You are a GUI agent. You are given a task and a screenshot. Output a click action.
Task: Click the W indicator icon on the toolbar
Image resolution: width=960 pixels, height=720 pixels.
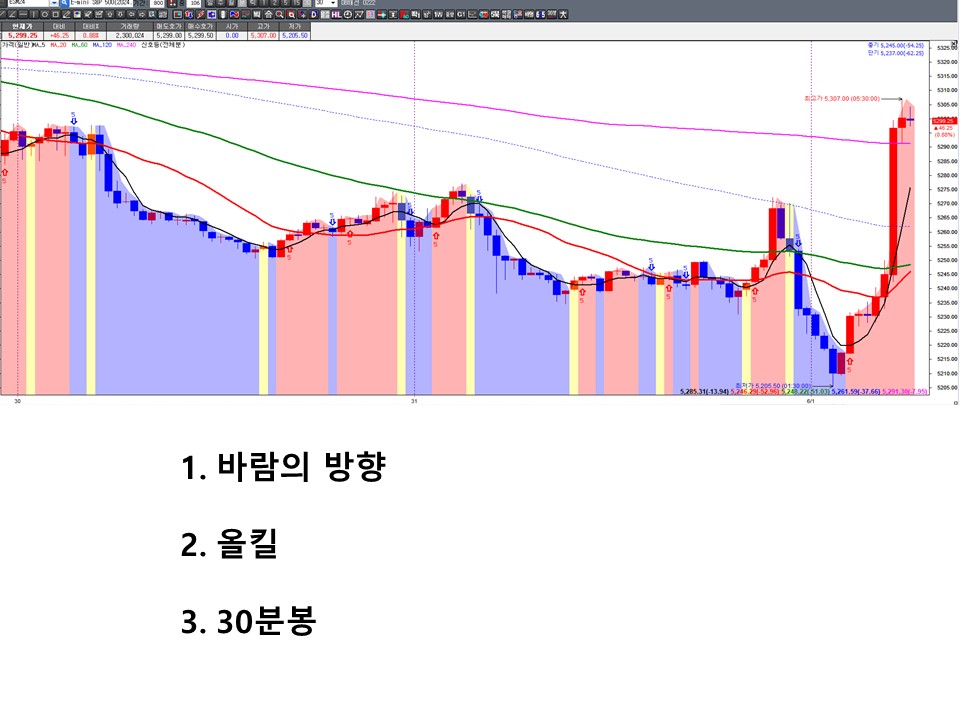(x=436, y=17)
